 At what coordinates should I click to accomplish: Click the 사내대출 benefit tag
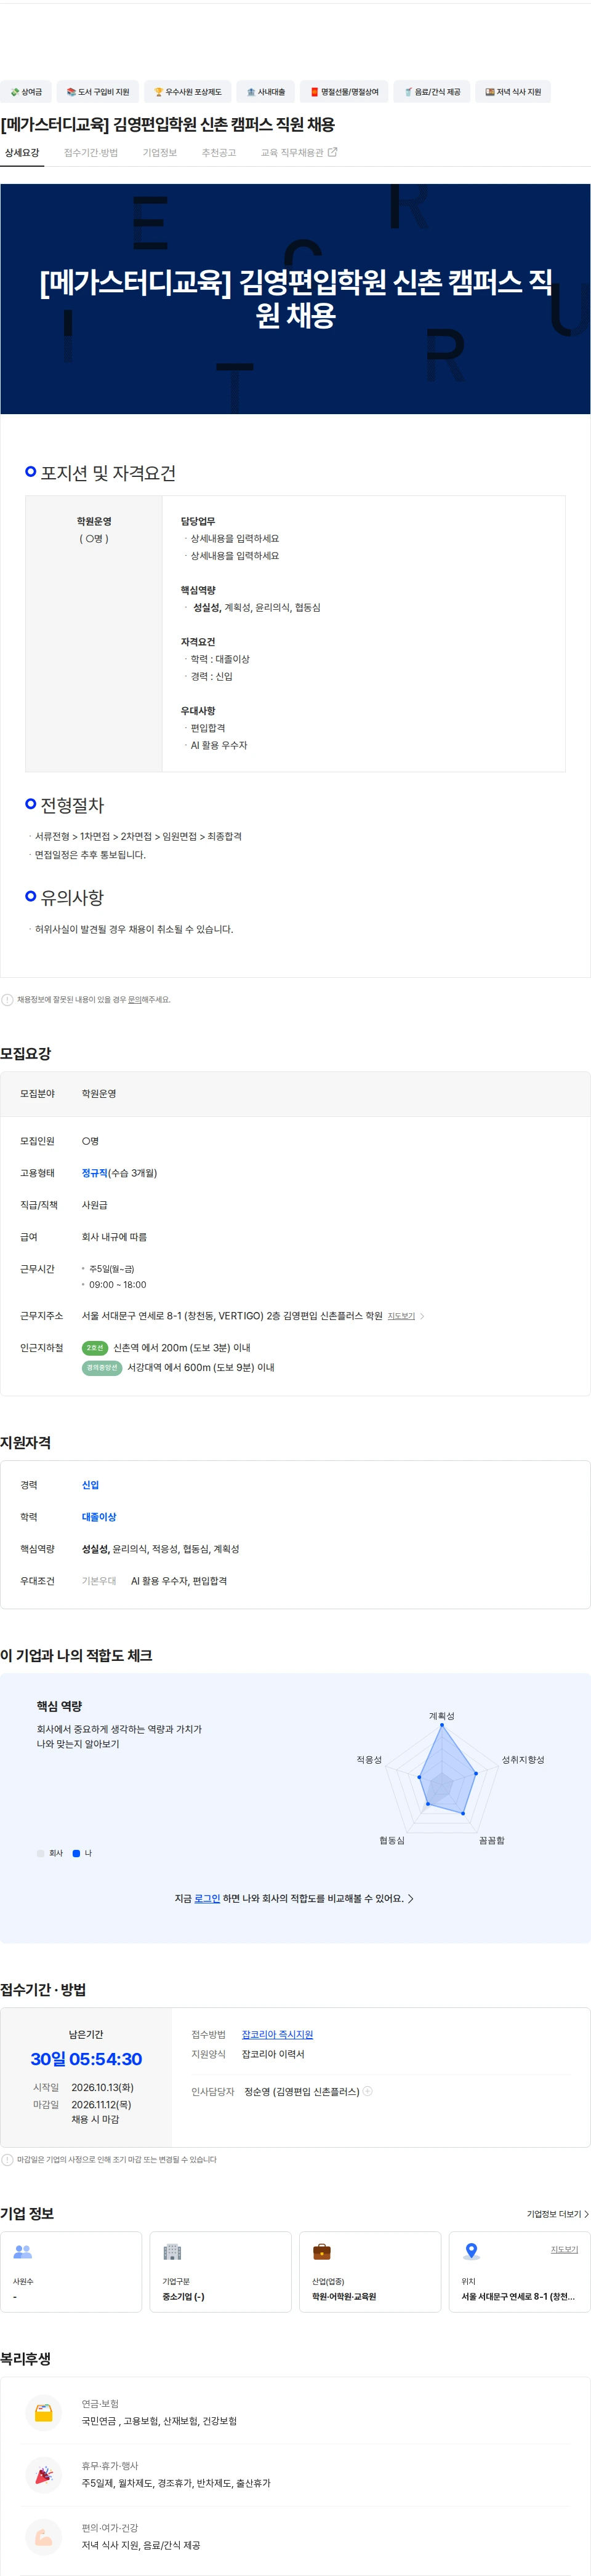point(265,92)
